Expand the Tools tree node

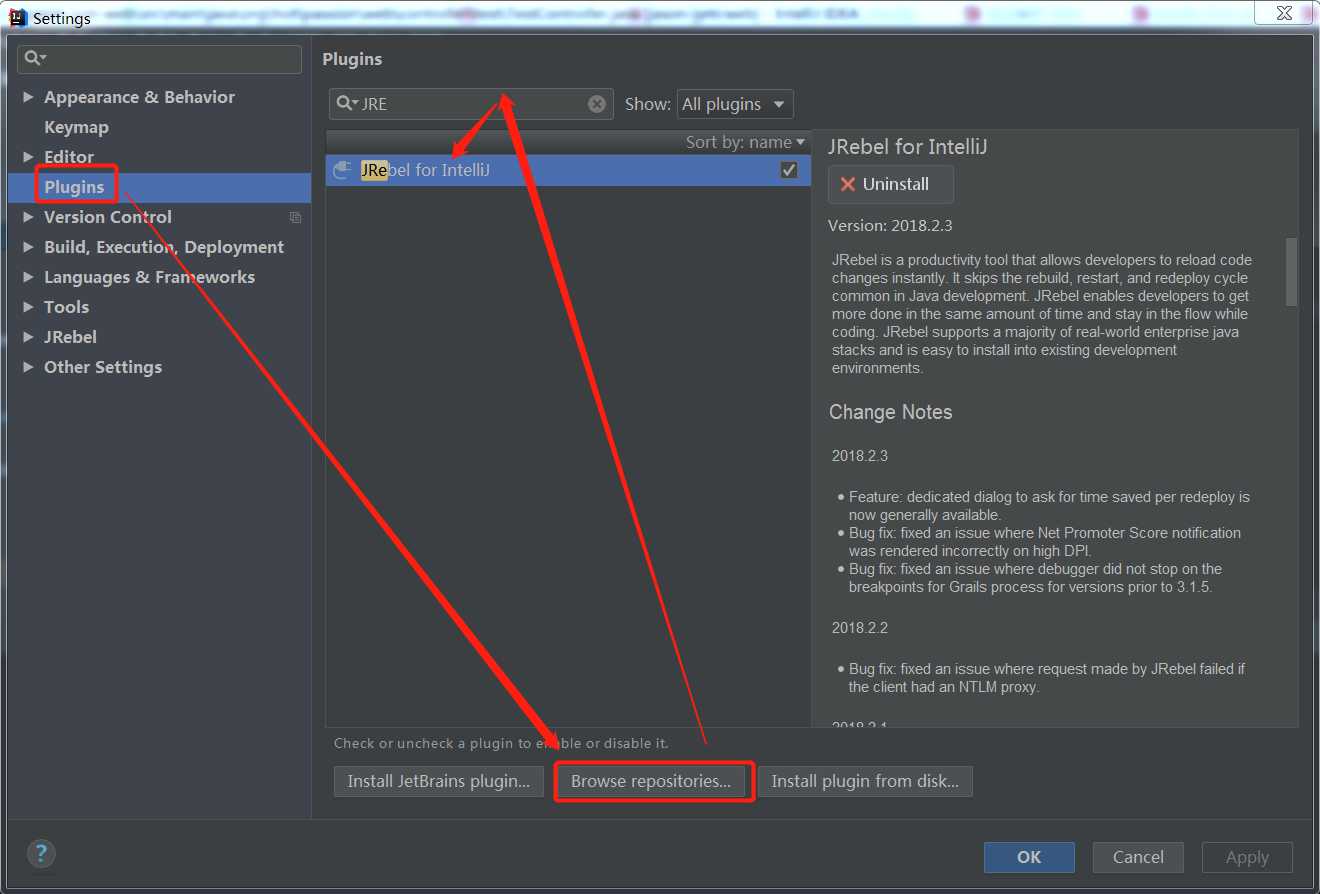pos(28,307)
